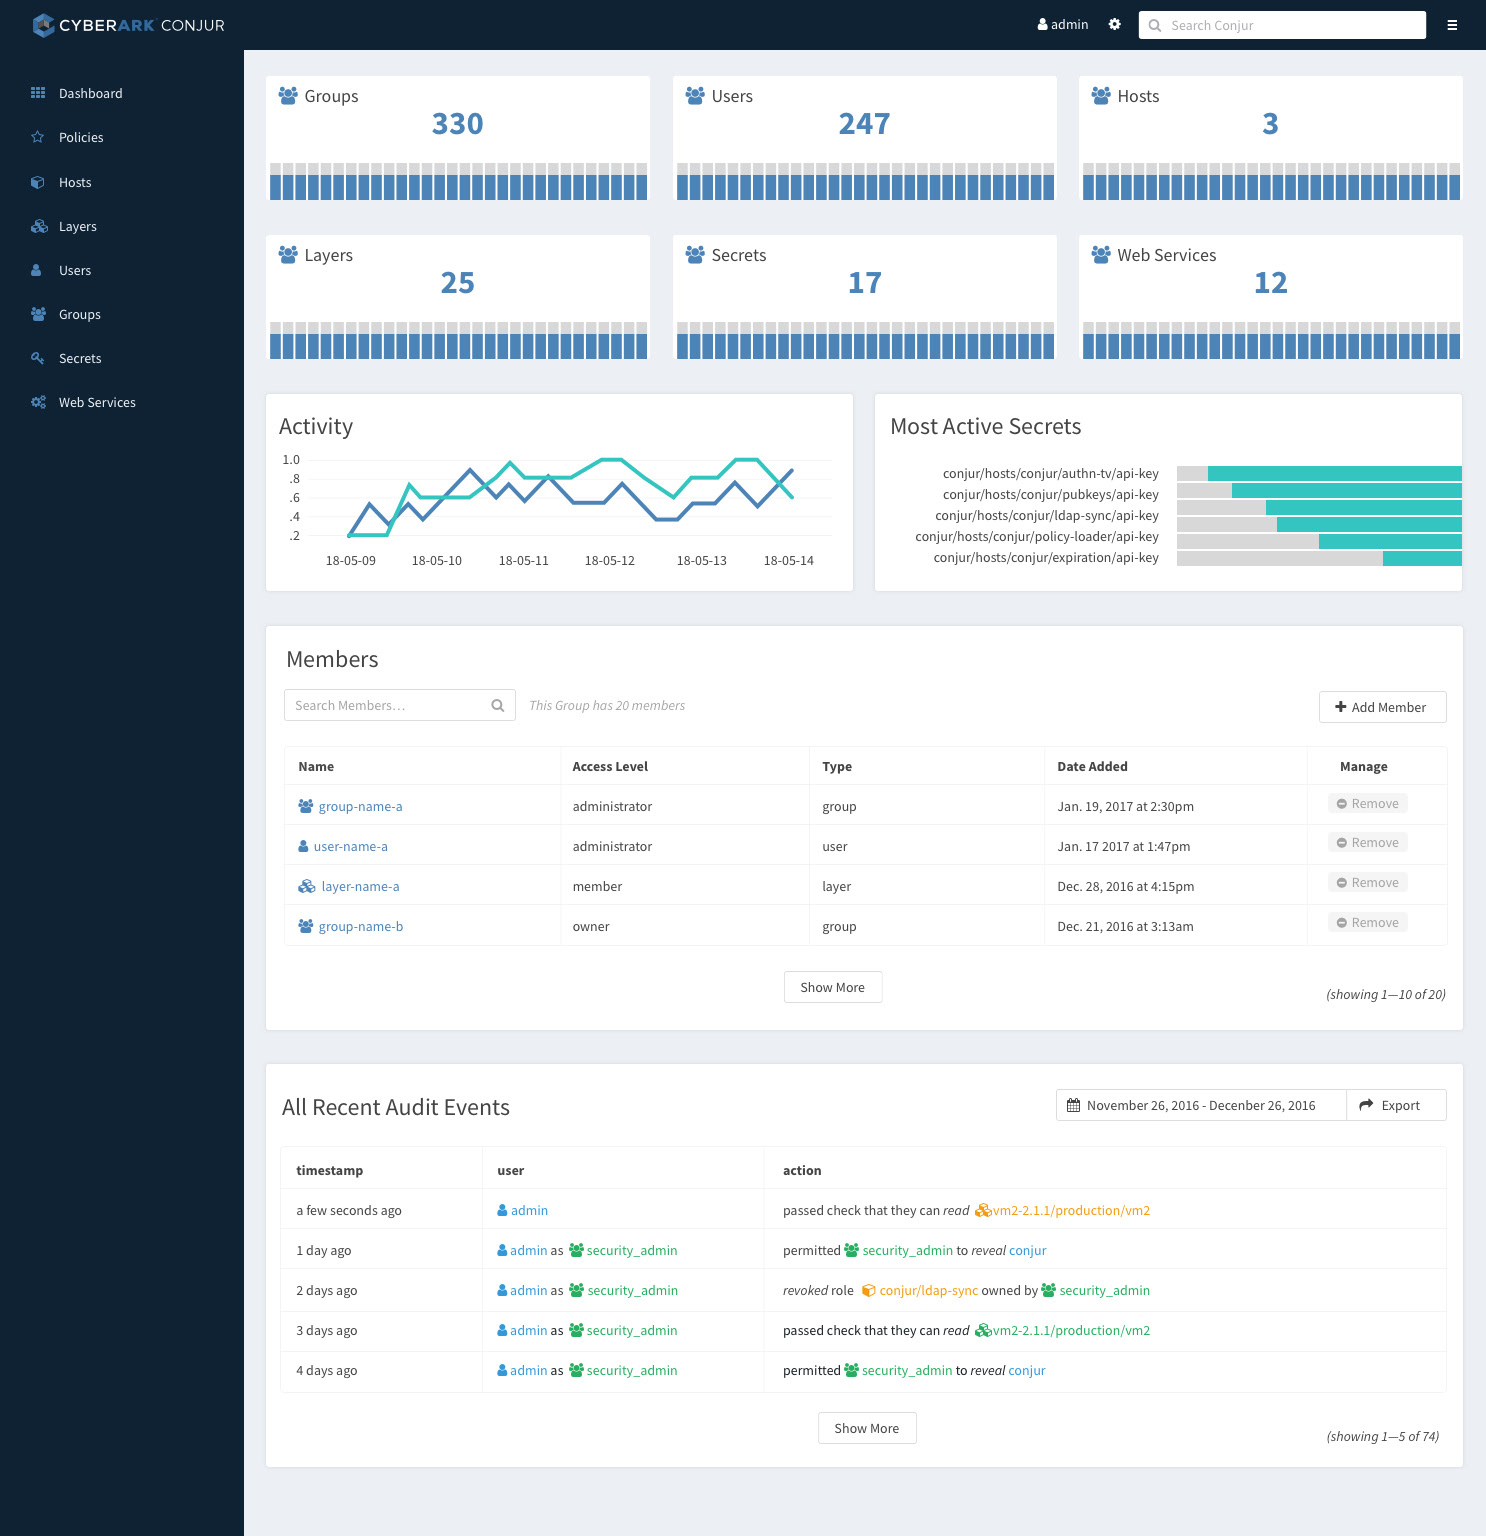Open the admin user menu in header
Viewport: 1486px width, 1536px height.
[x=1063, y=25]
